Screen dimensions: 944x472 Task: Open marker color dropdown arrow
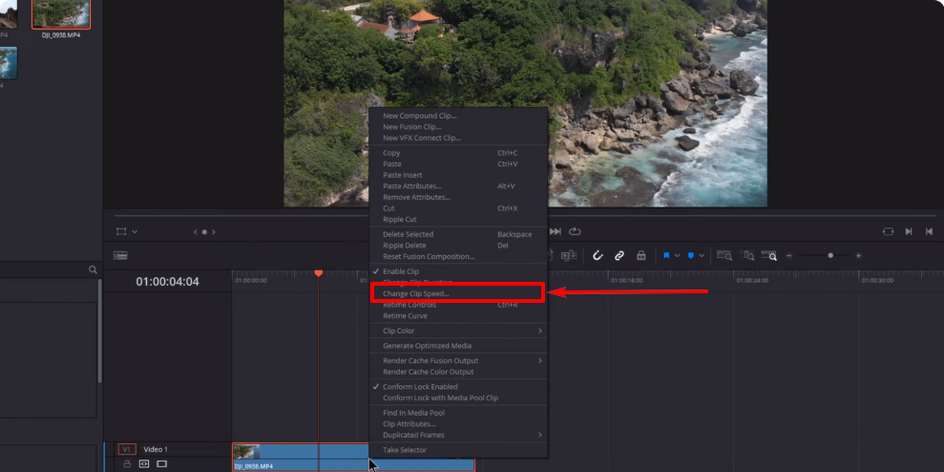pyautogui.click(x=701, y=256)
